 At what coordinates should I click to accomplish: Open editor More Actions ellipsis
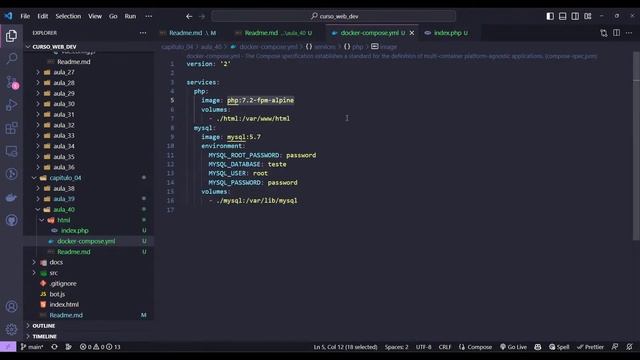[x=629, y=33]
